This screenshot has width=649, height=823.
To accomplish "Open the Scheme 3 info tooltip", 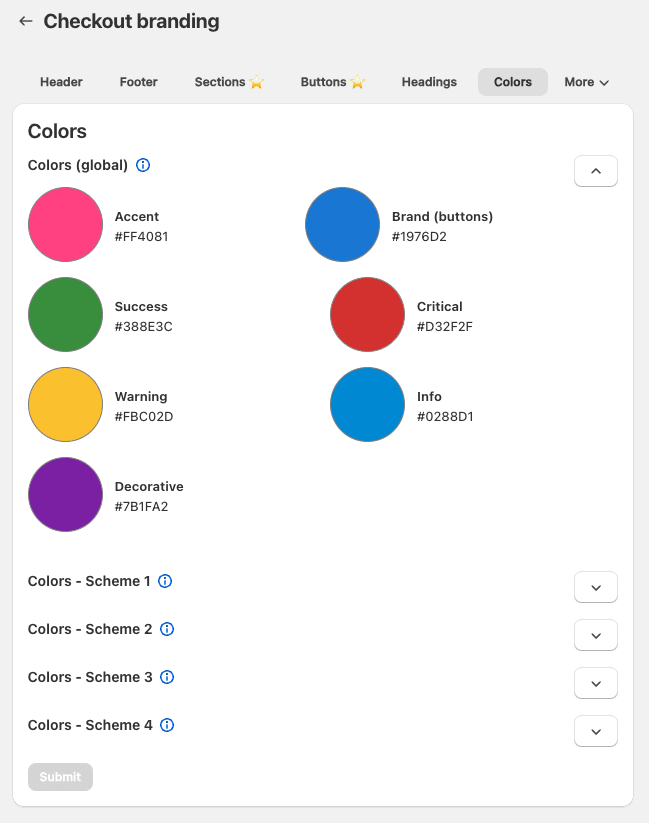I will (x=166, y=677).
